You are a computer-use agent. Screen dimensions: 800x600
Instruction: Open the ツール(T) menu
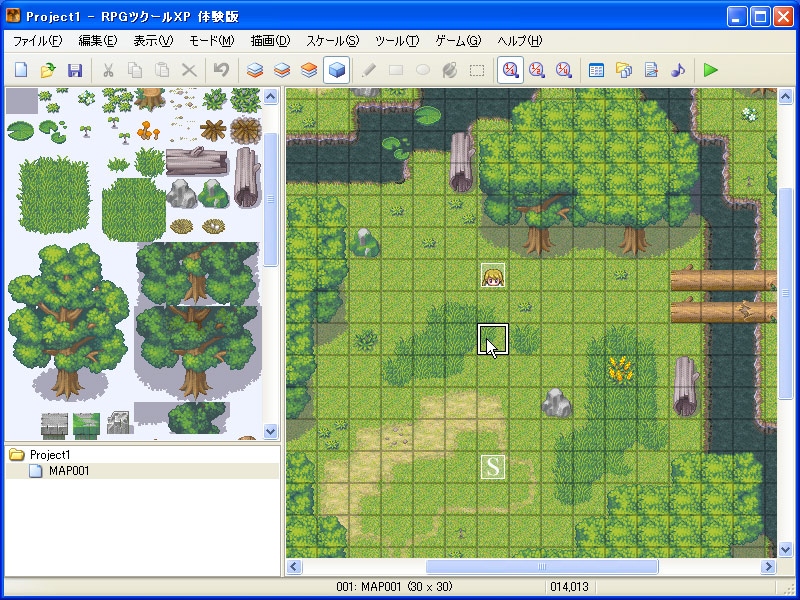click(397, 41)
